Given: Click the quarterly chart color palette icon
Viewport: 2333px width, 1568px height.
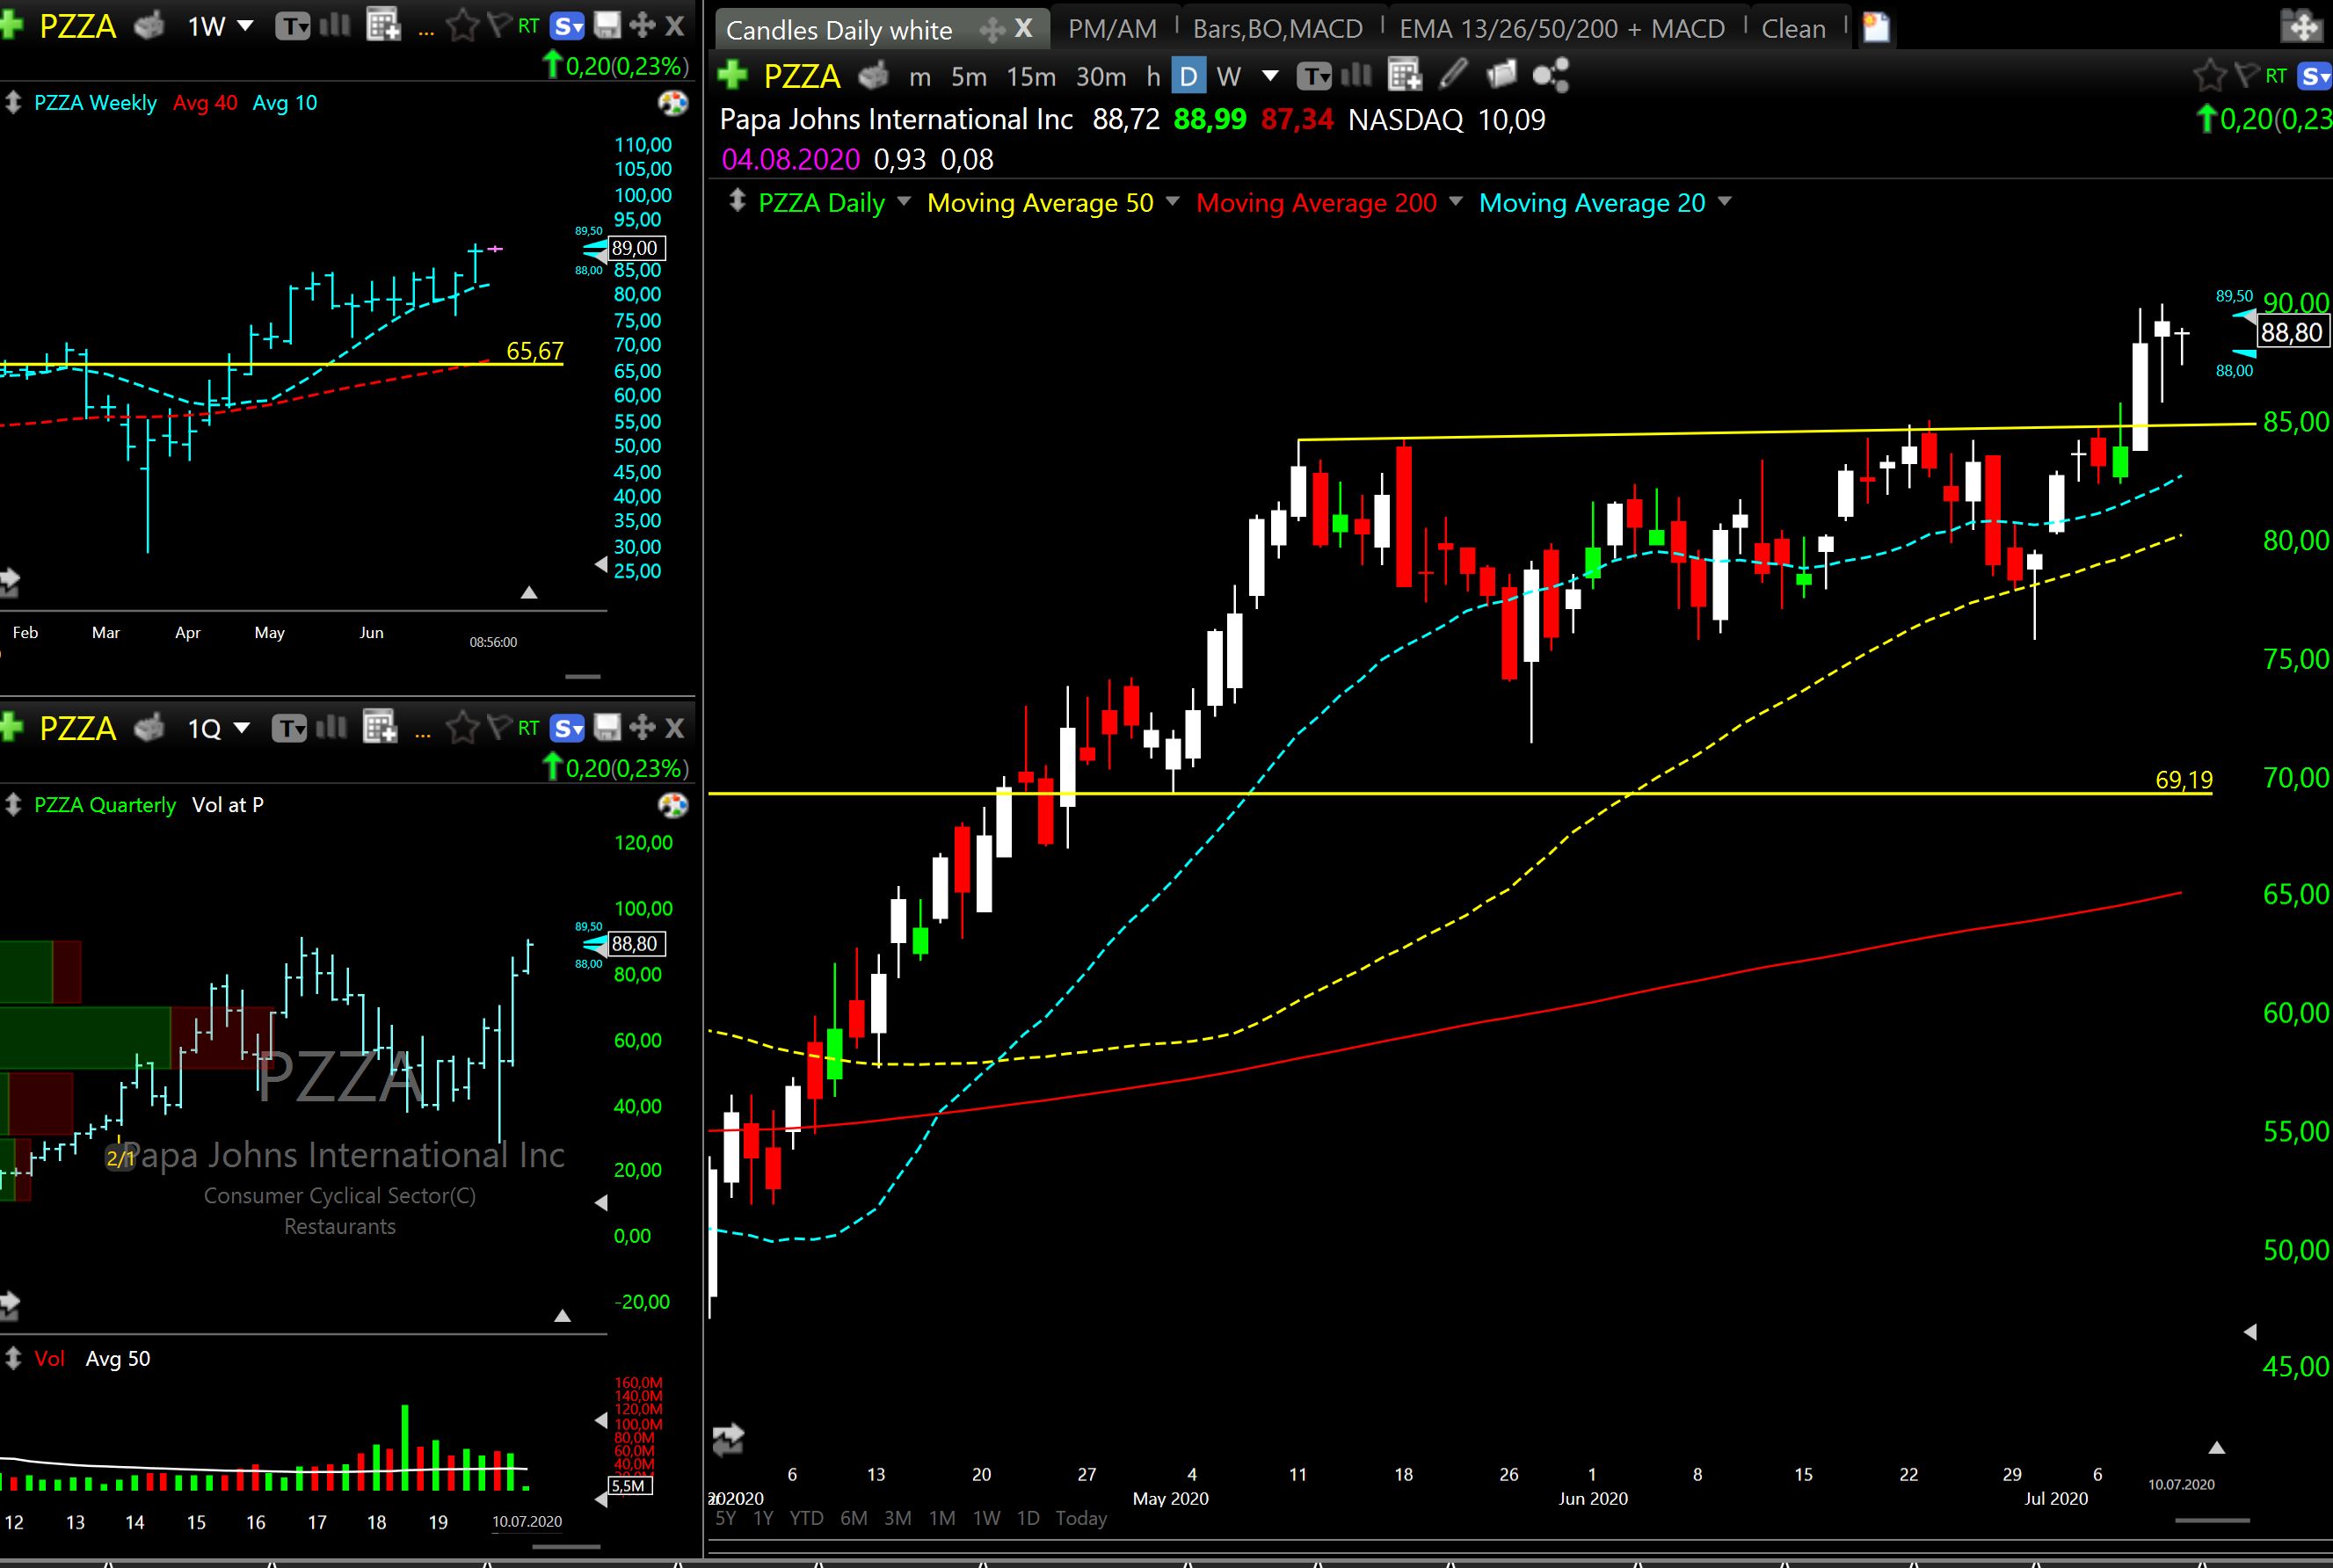Looking at the screenshot, I should point(673,805).
